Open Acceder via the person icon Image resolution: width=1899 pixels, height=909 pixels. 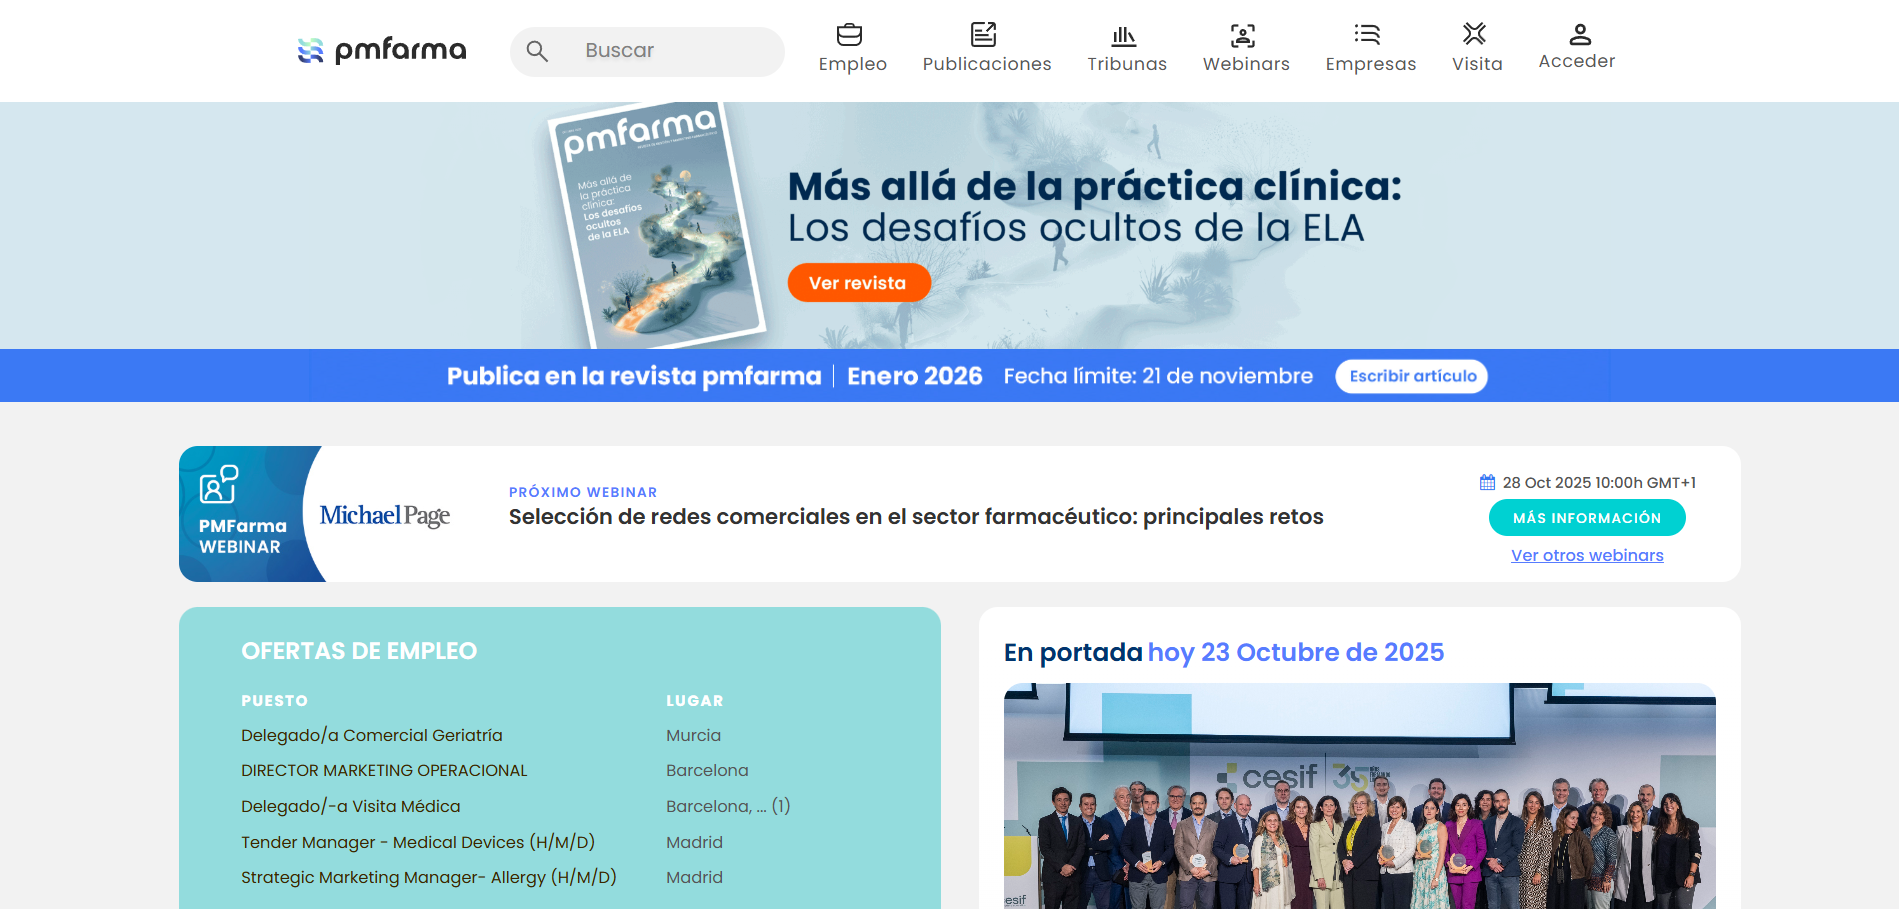point(1581,33)
